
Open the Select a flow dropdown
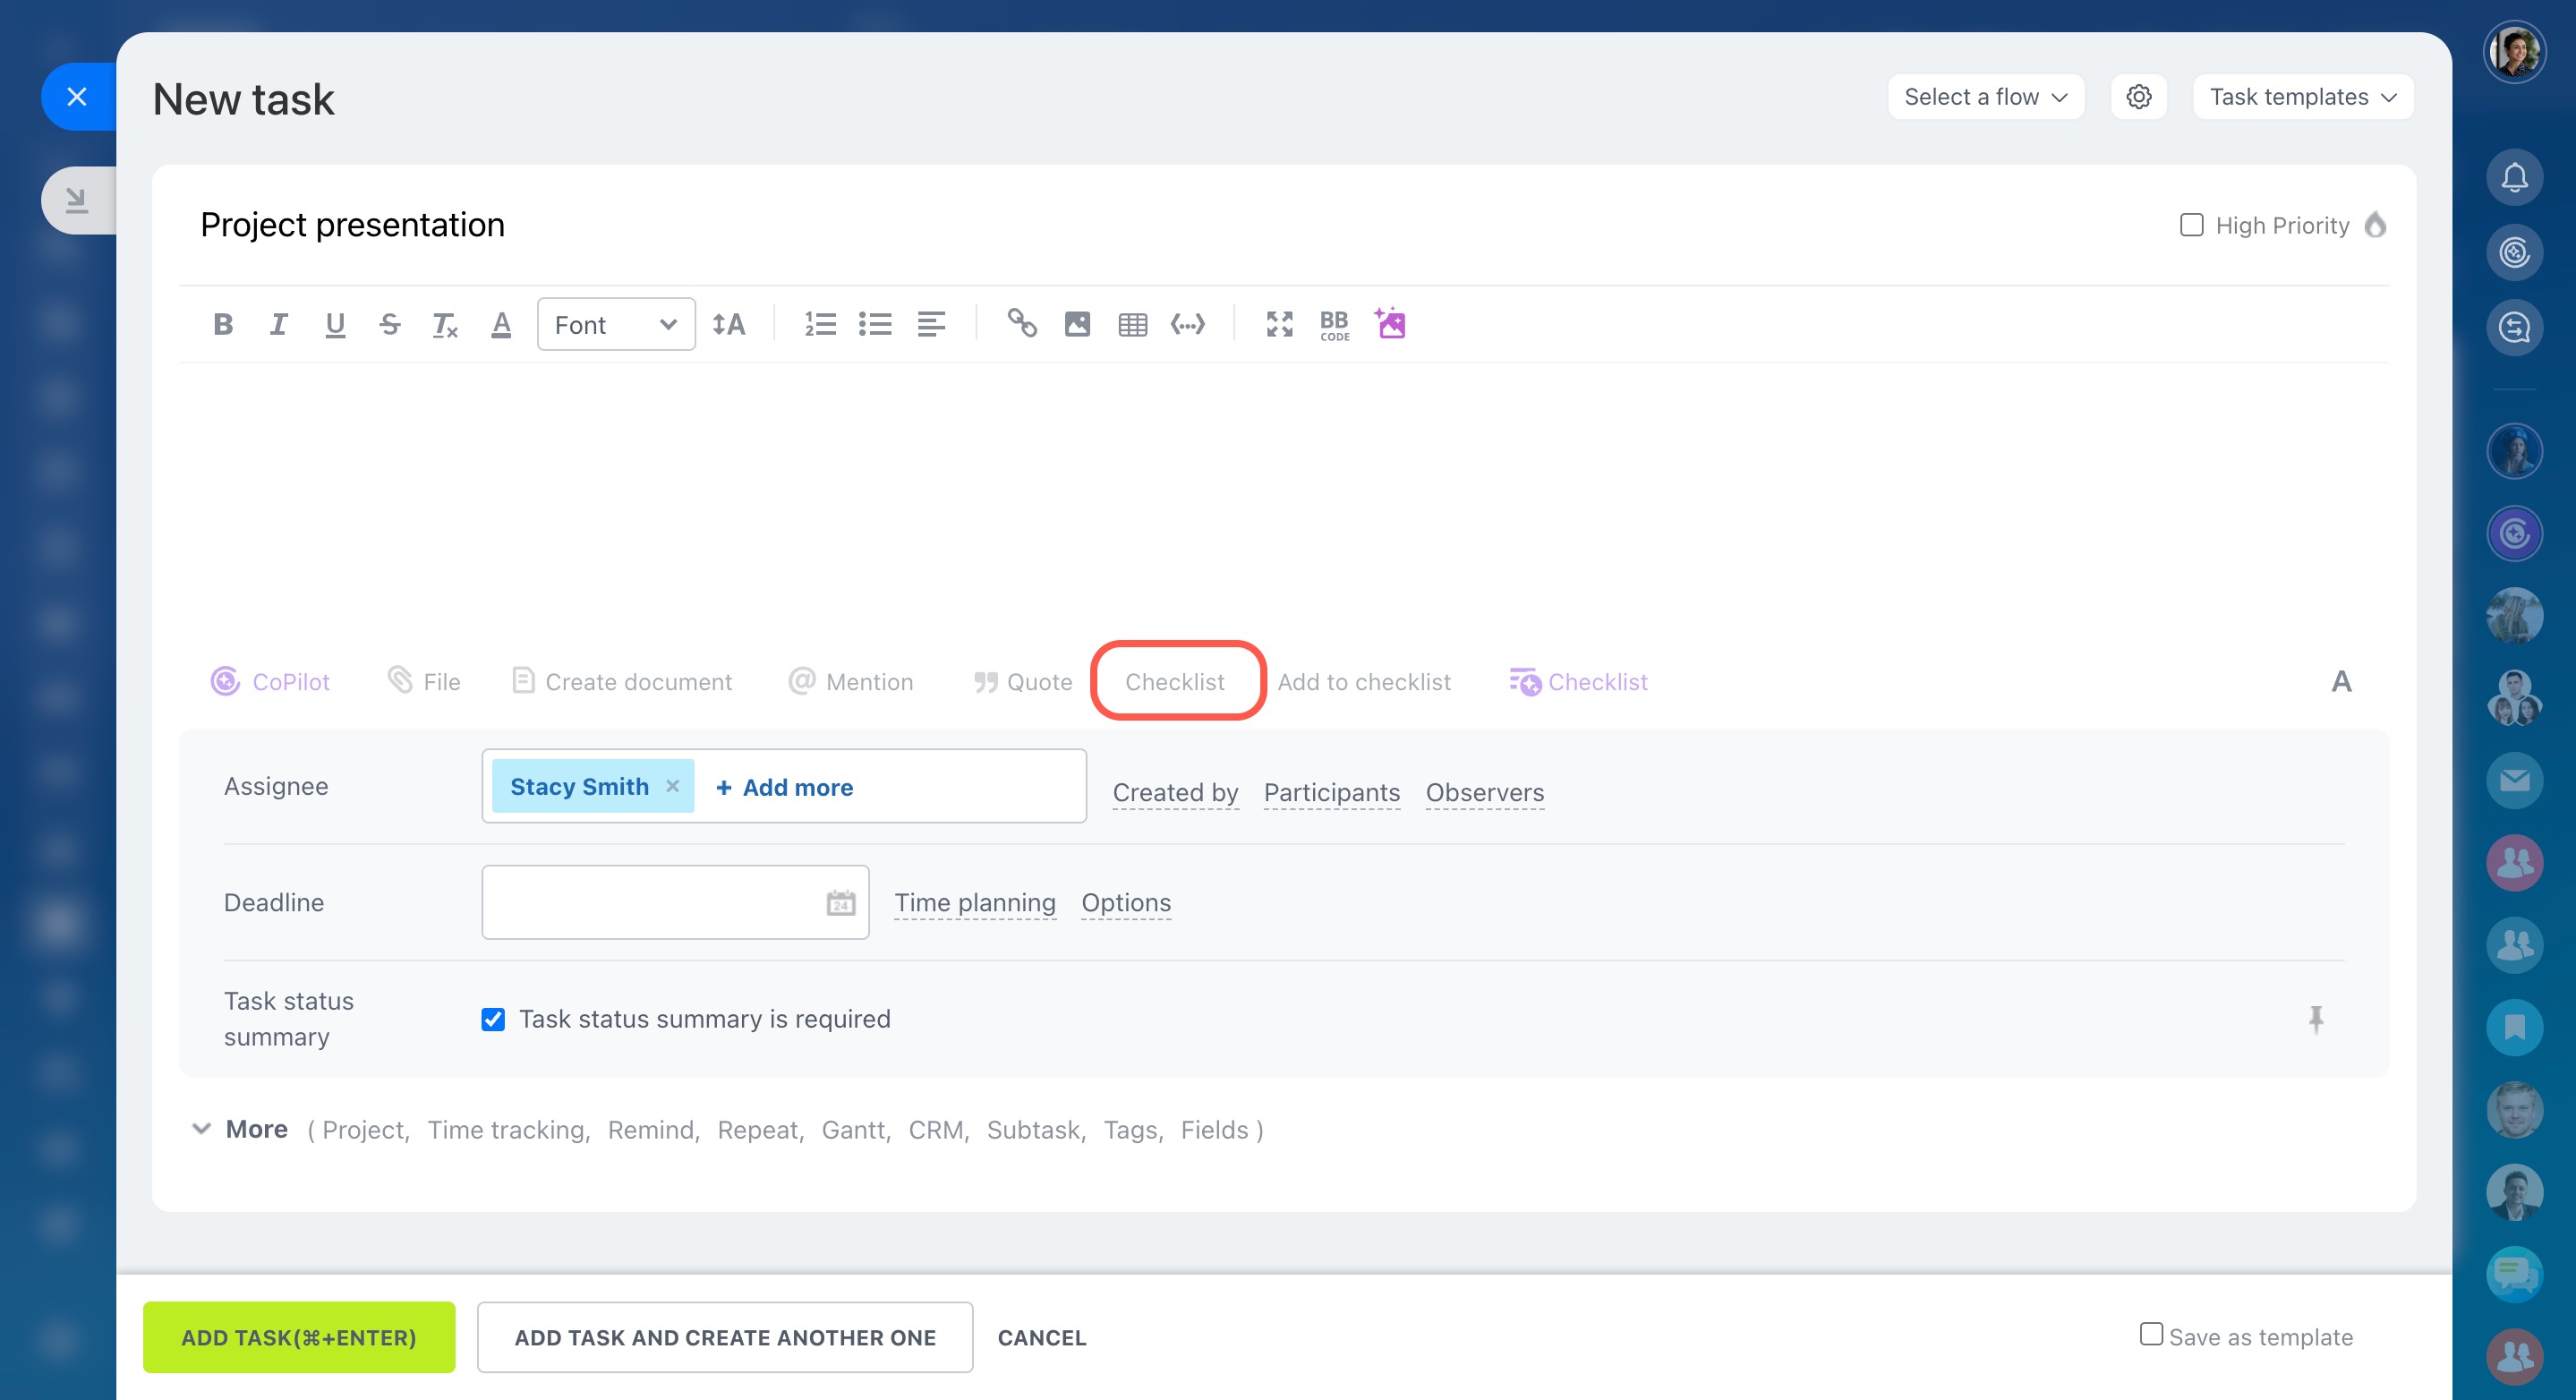[x=1985, y=97]
